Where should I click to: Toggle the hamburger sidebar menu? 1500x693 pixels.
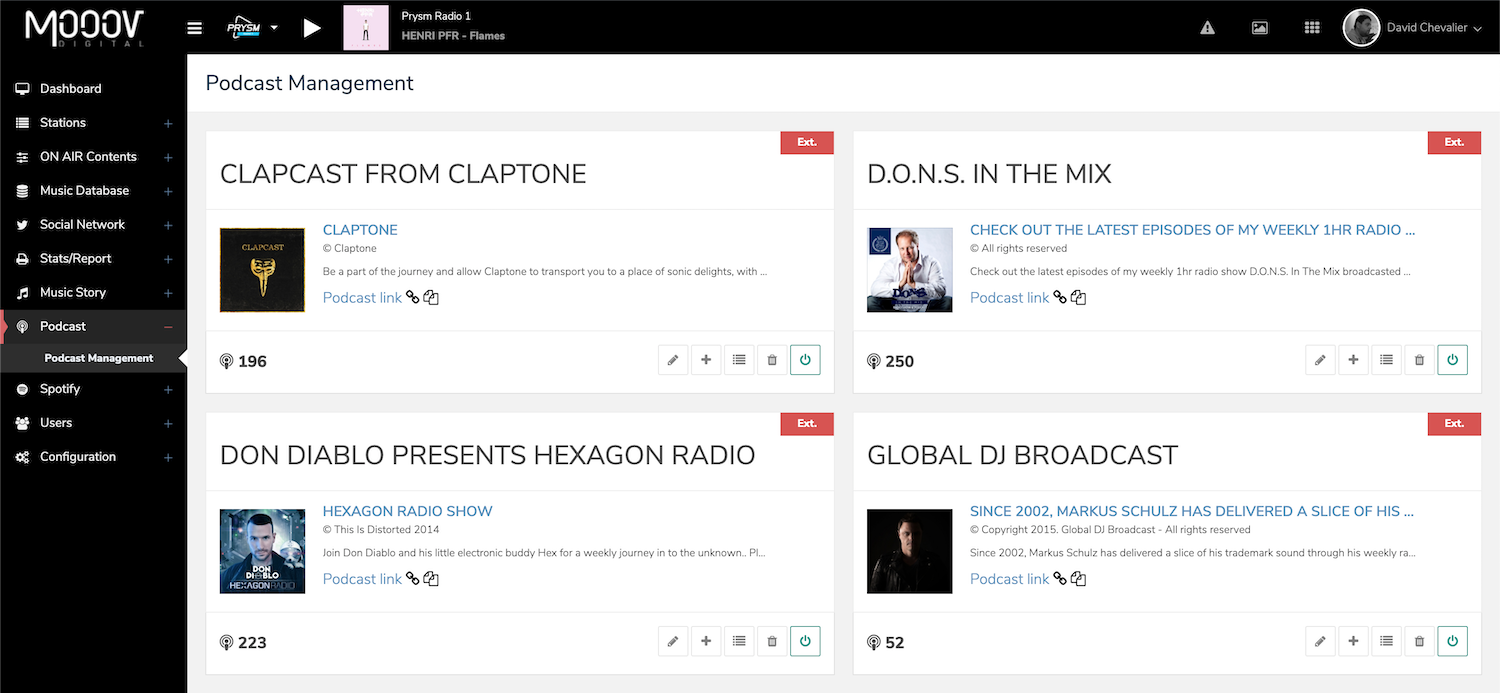(195, 28)
